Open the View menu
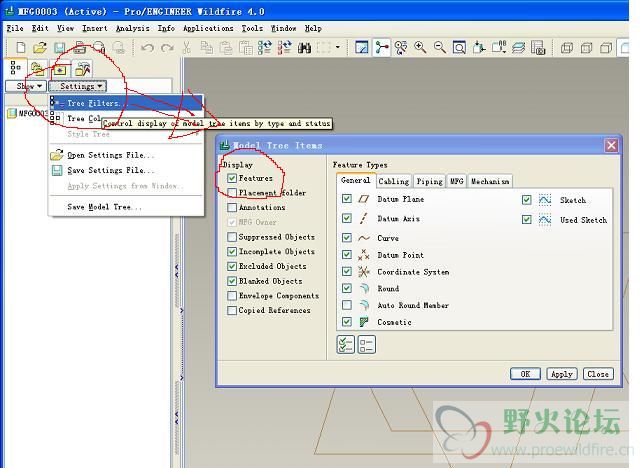 pos(65,28)
